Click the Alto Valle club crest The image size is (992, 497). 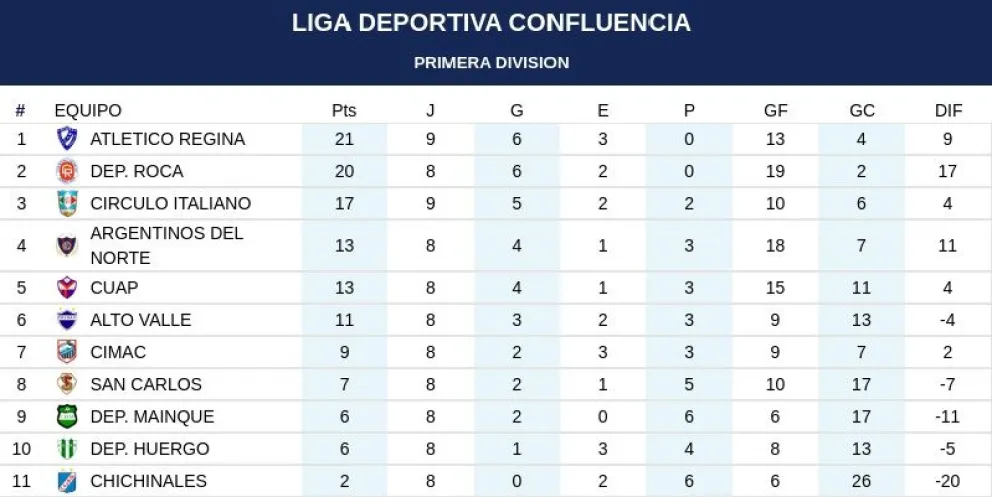pyautogui.click(x=67, y=319)
